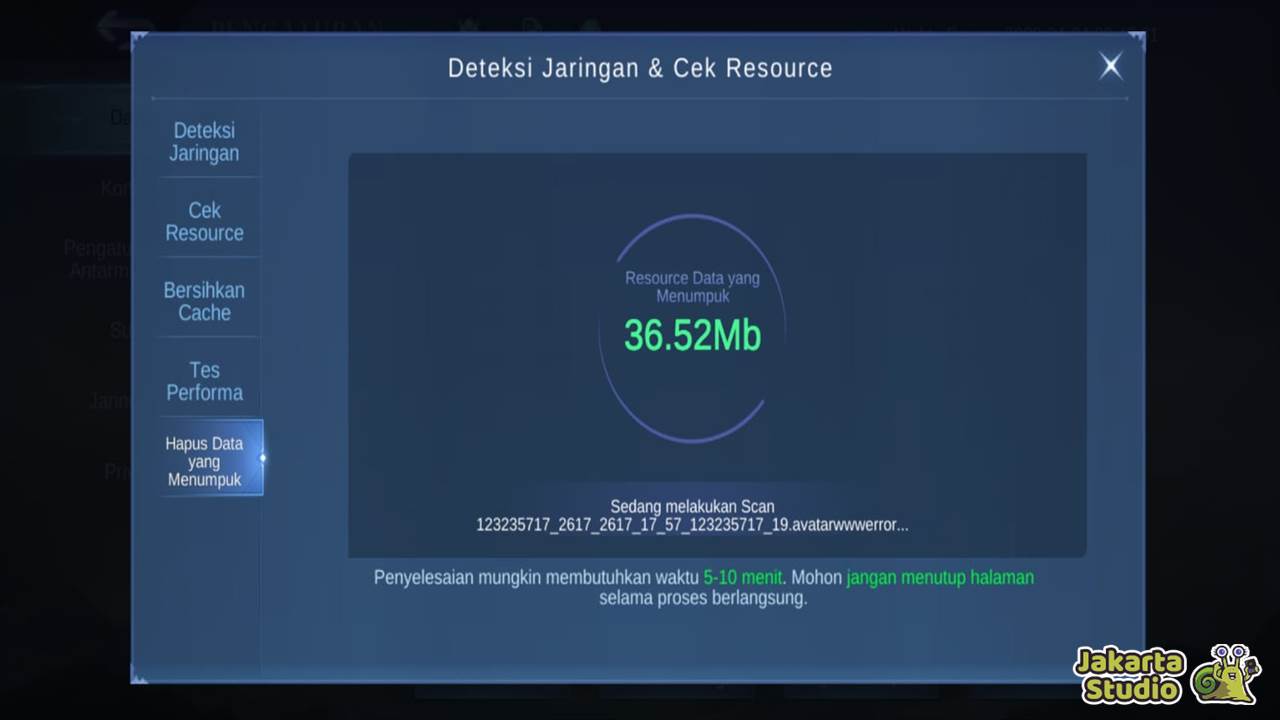
Task: Click the 36.52Mb resource size value
Action: click(692, 335)
